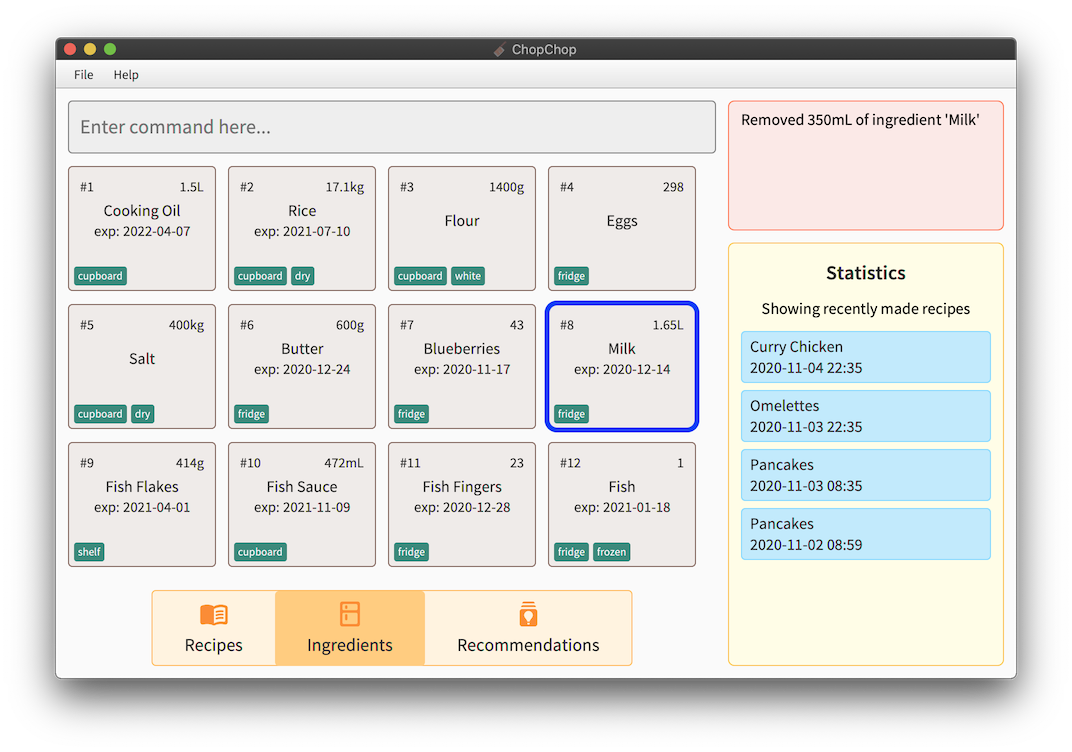The image size is (1072, 752).
Task: Switch to the Recommendations tab label
Action: coord(528,645)
